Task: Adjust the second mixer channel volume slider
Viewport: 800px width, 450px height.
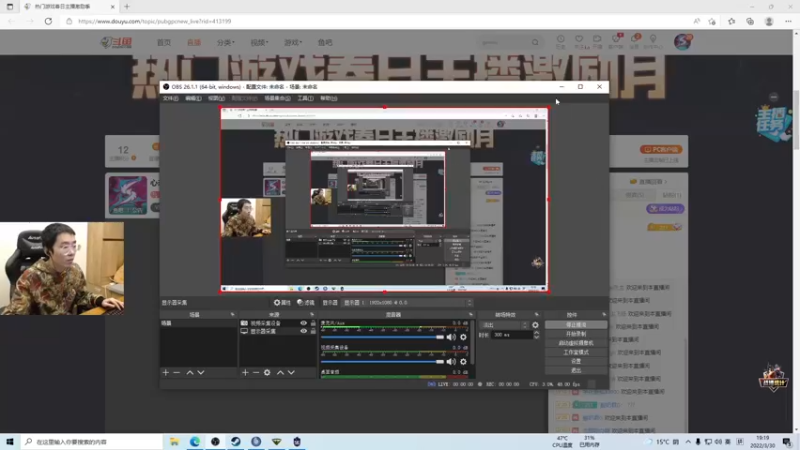Action: [382, 362]
